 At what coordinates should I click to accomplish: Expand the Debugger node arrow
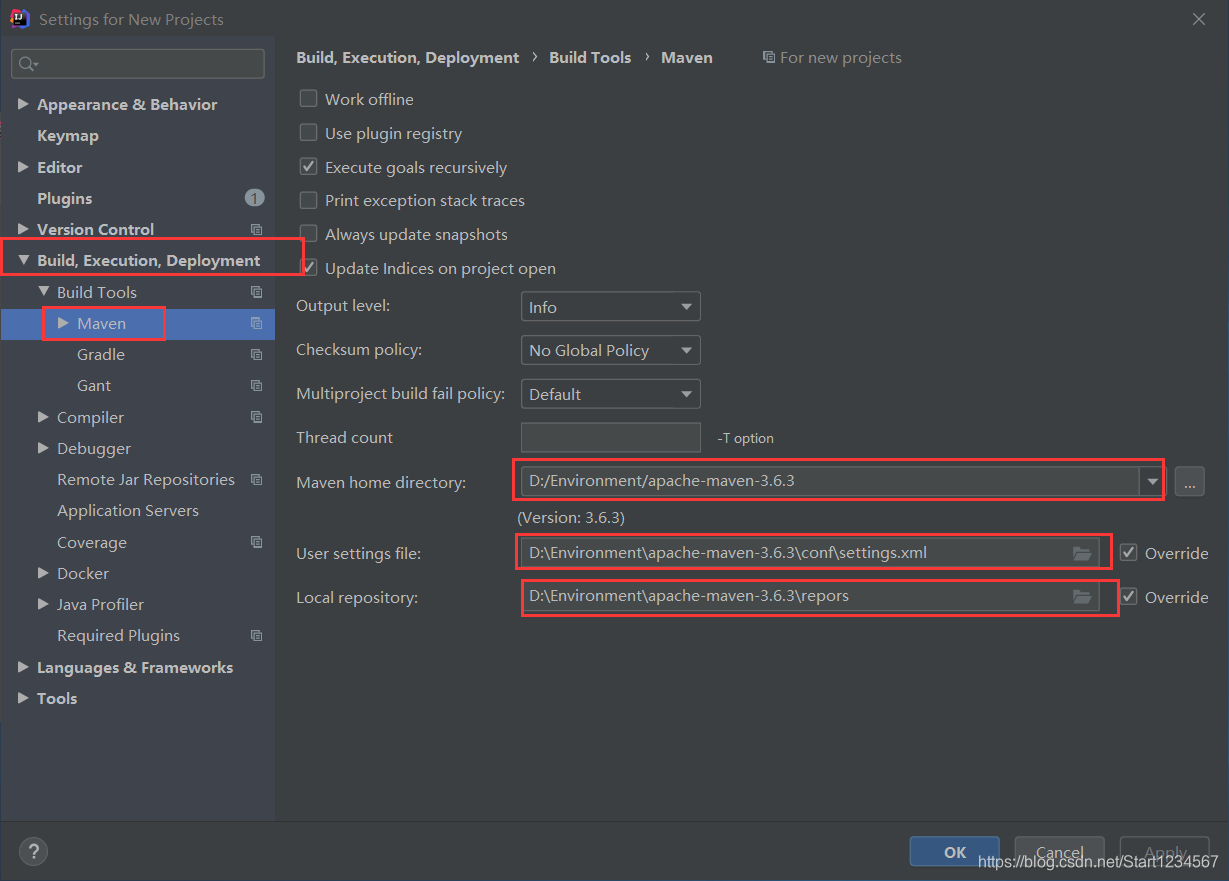43,448
